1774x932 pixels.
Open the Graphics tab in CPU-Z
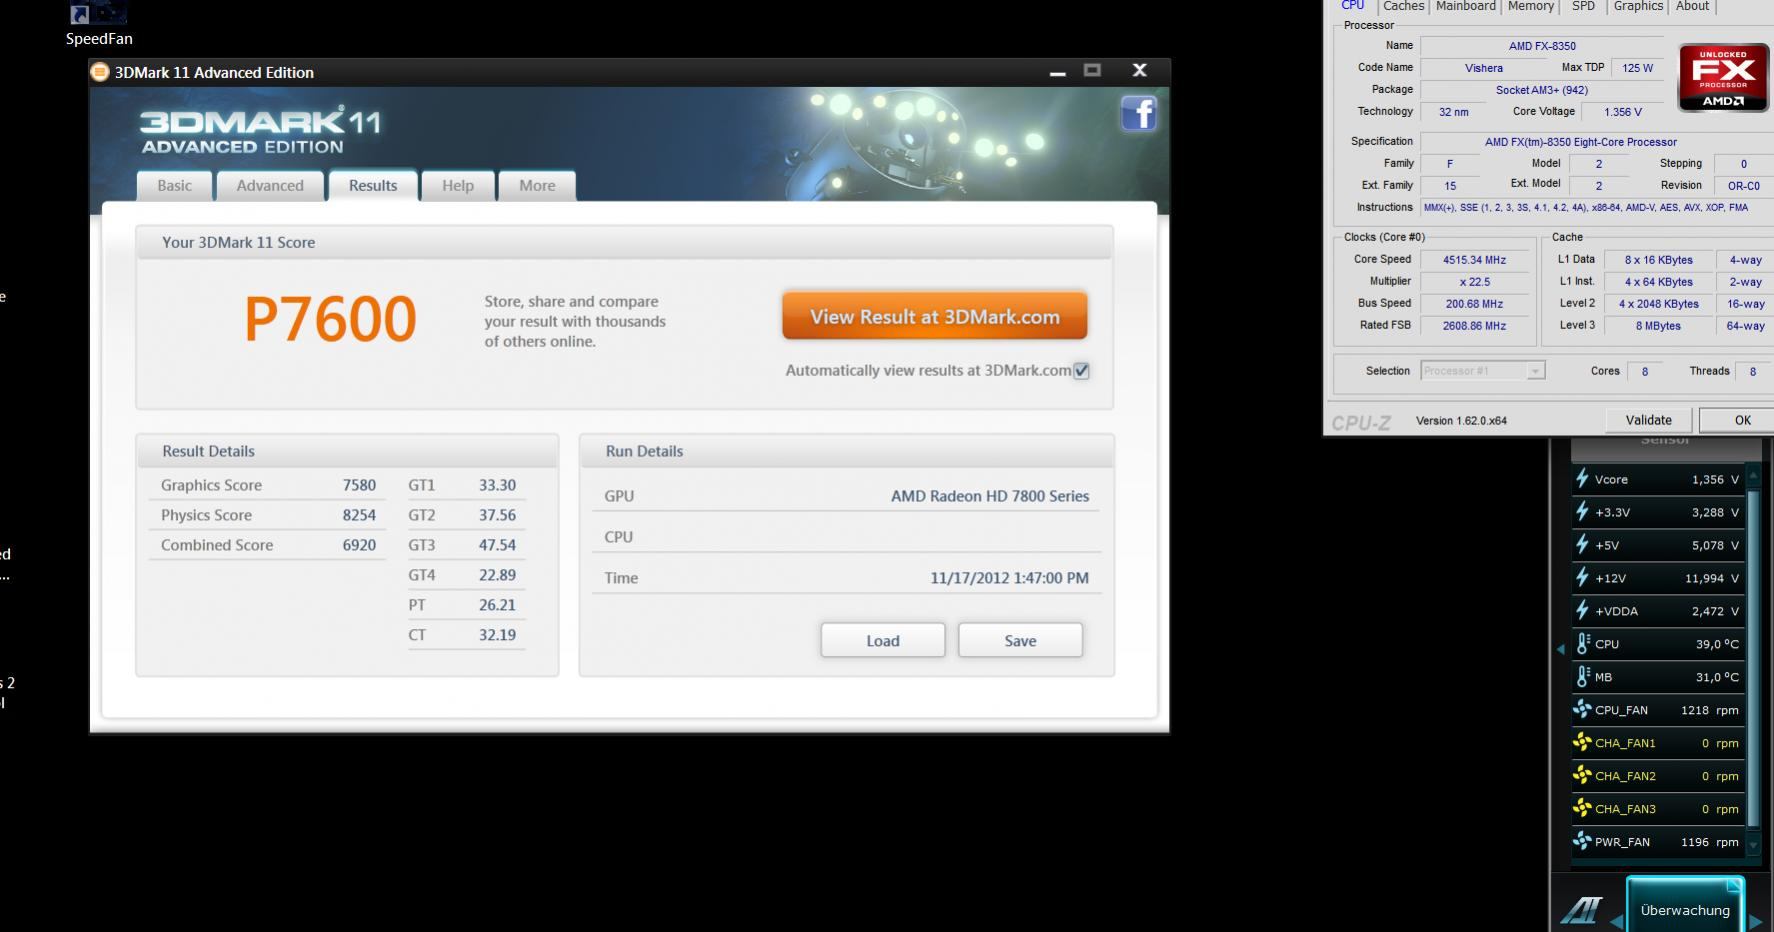tap(1638, 6)
